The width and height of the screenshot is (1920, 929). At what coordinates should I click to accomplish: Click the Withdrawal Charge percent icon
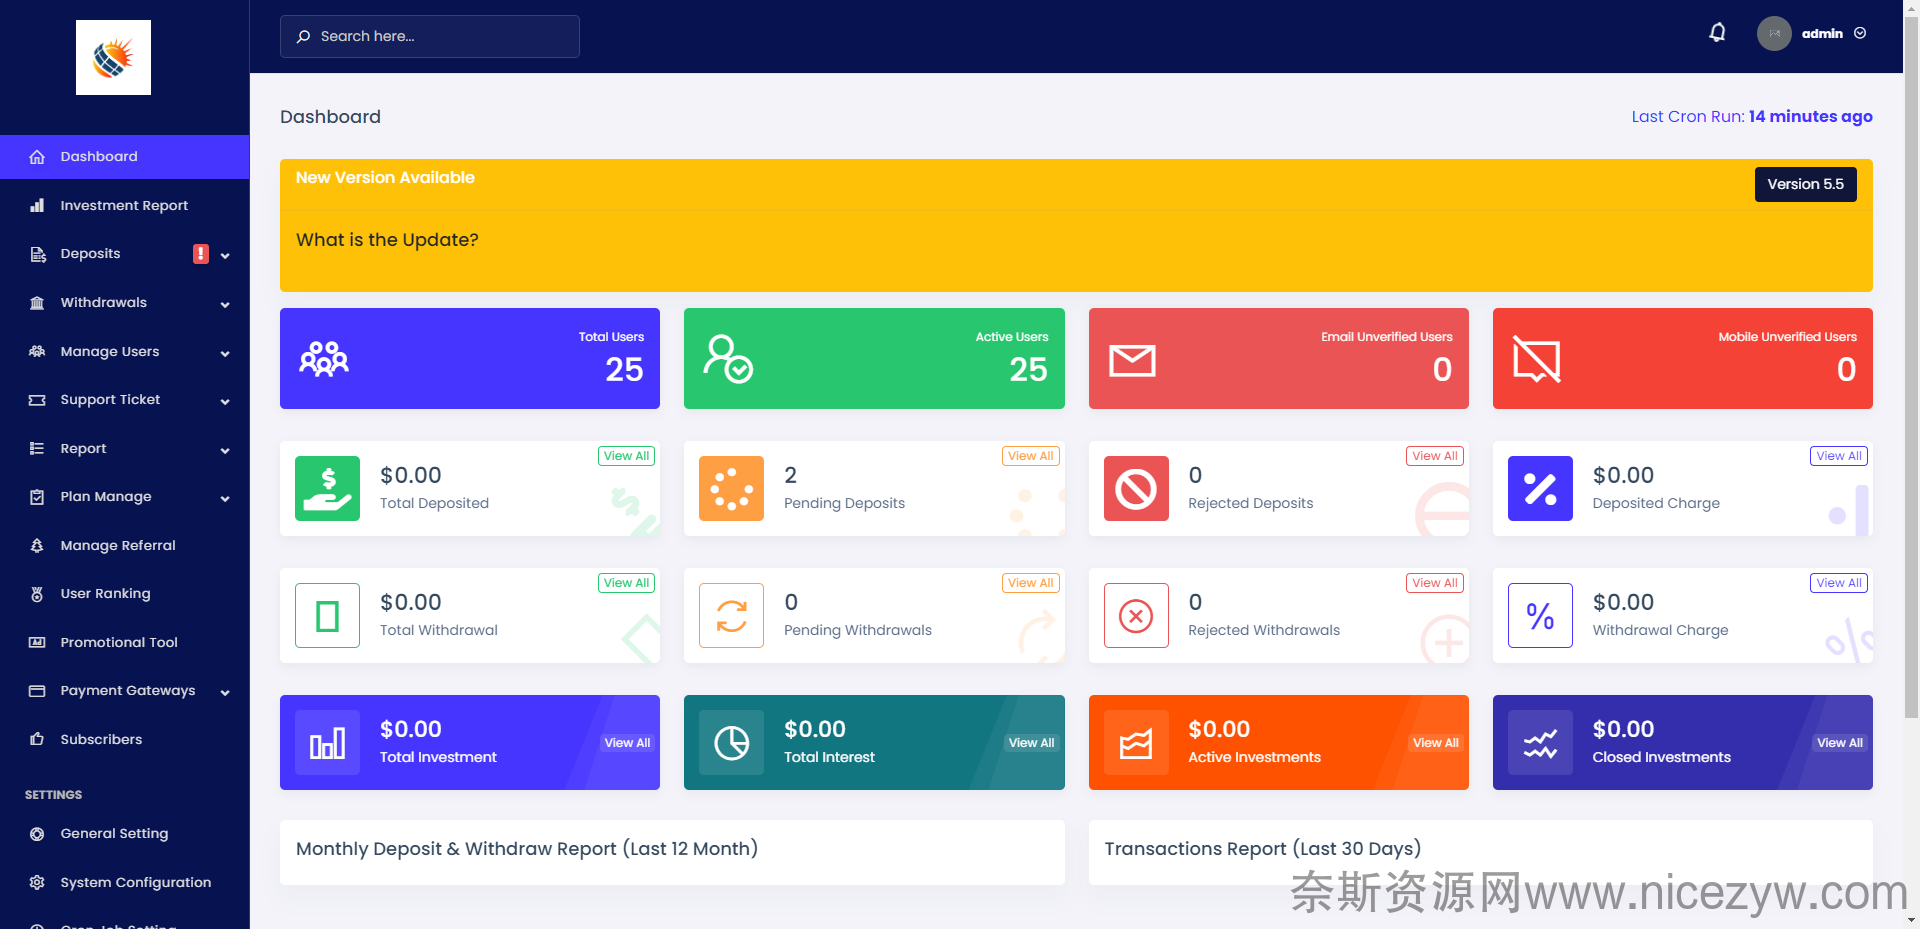1540,615
